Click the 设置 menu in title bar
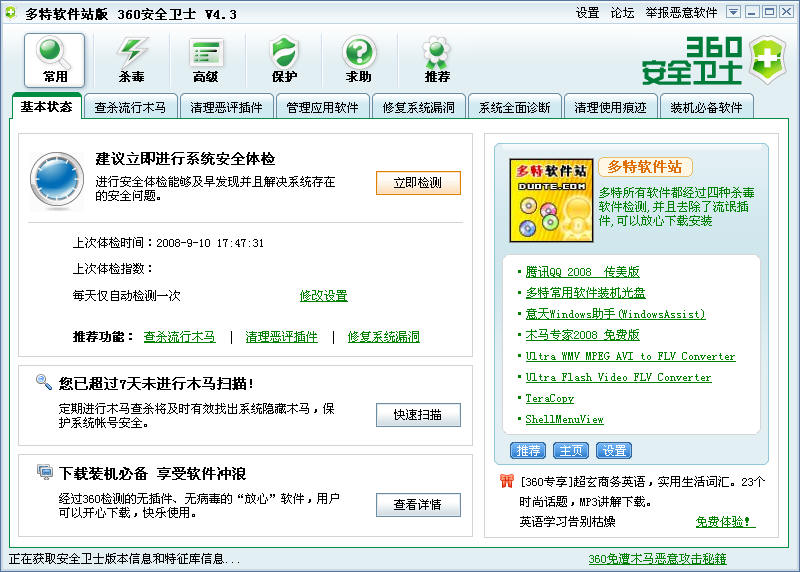Viewport: 800px width, 572px height. [x=588, y=13]
